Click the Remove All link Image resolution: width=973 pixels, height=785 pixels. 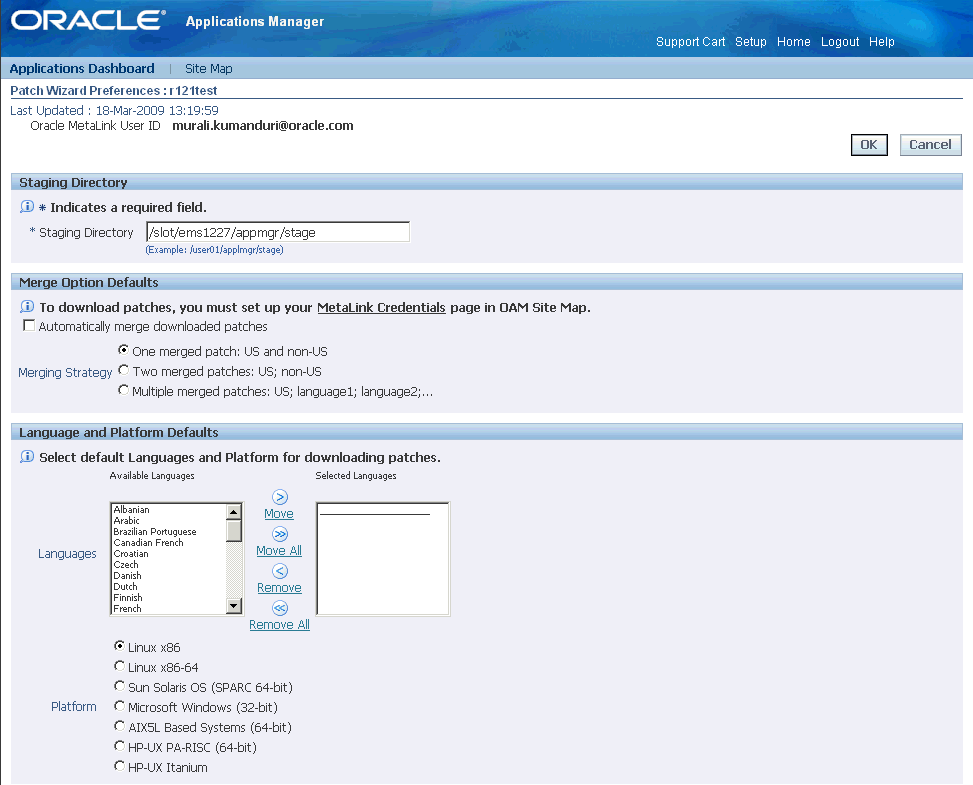[x=279, y=624]
